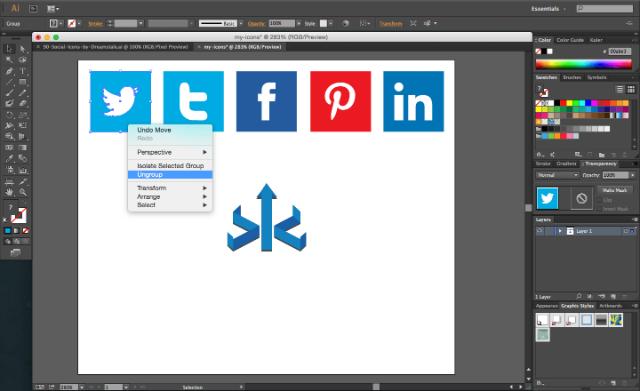Open the Color Guide panel tab
This screenshot has width=640, height=391.
pos(570,40)
